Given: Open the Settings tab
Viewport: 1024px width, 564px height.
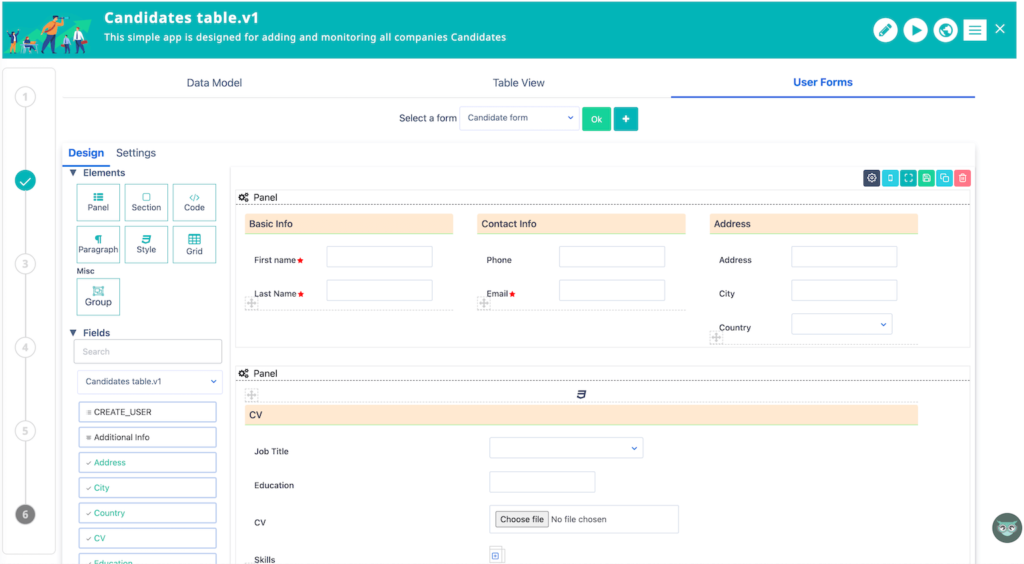Looking at the screenshot, I should coord(136,153).
